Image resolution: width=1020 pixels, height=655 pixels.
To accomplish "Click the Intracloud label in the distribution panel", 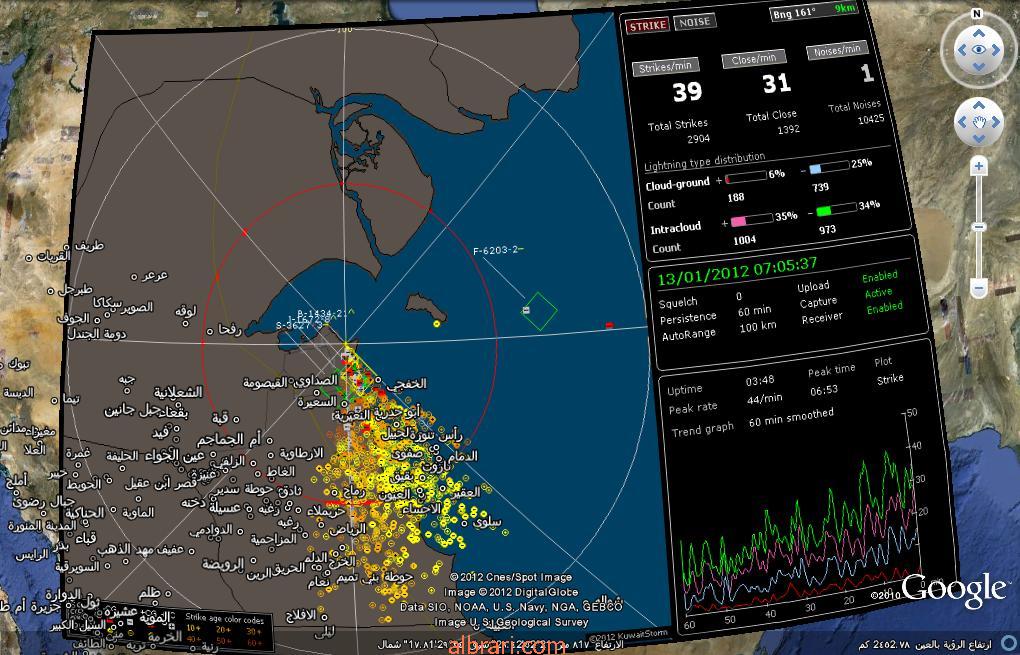I will click(x=675, y=228).
